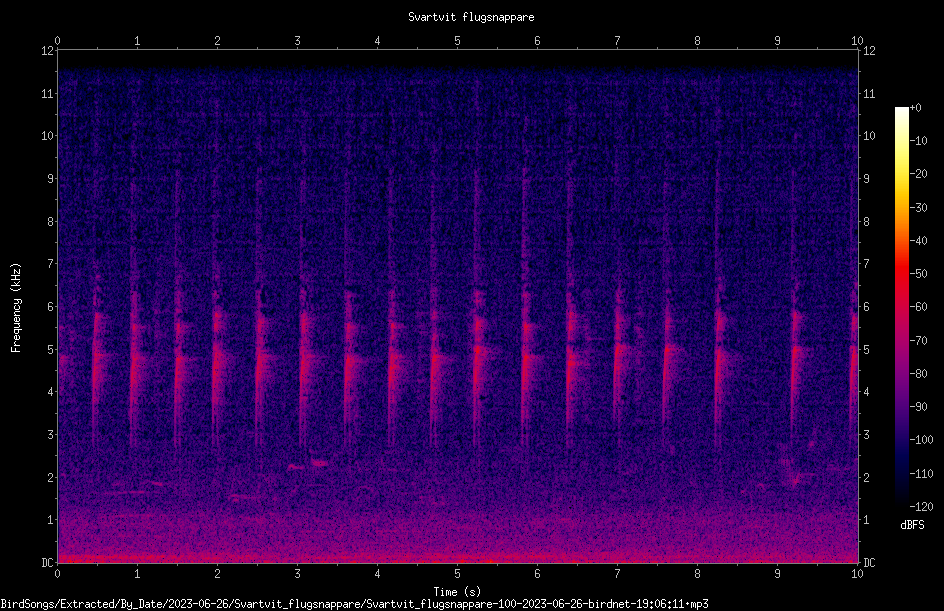The height and width of the screenshot is (611, 944).
Task: Click the file path text starting 'BirdSongs/Extracted'
Action: [x=355, y=604]
